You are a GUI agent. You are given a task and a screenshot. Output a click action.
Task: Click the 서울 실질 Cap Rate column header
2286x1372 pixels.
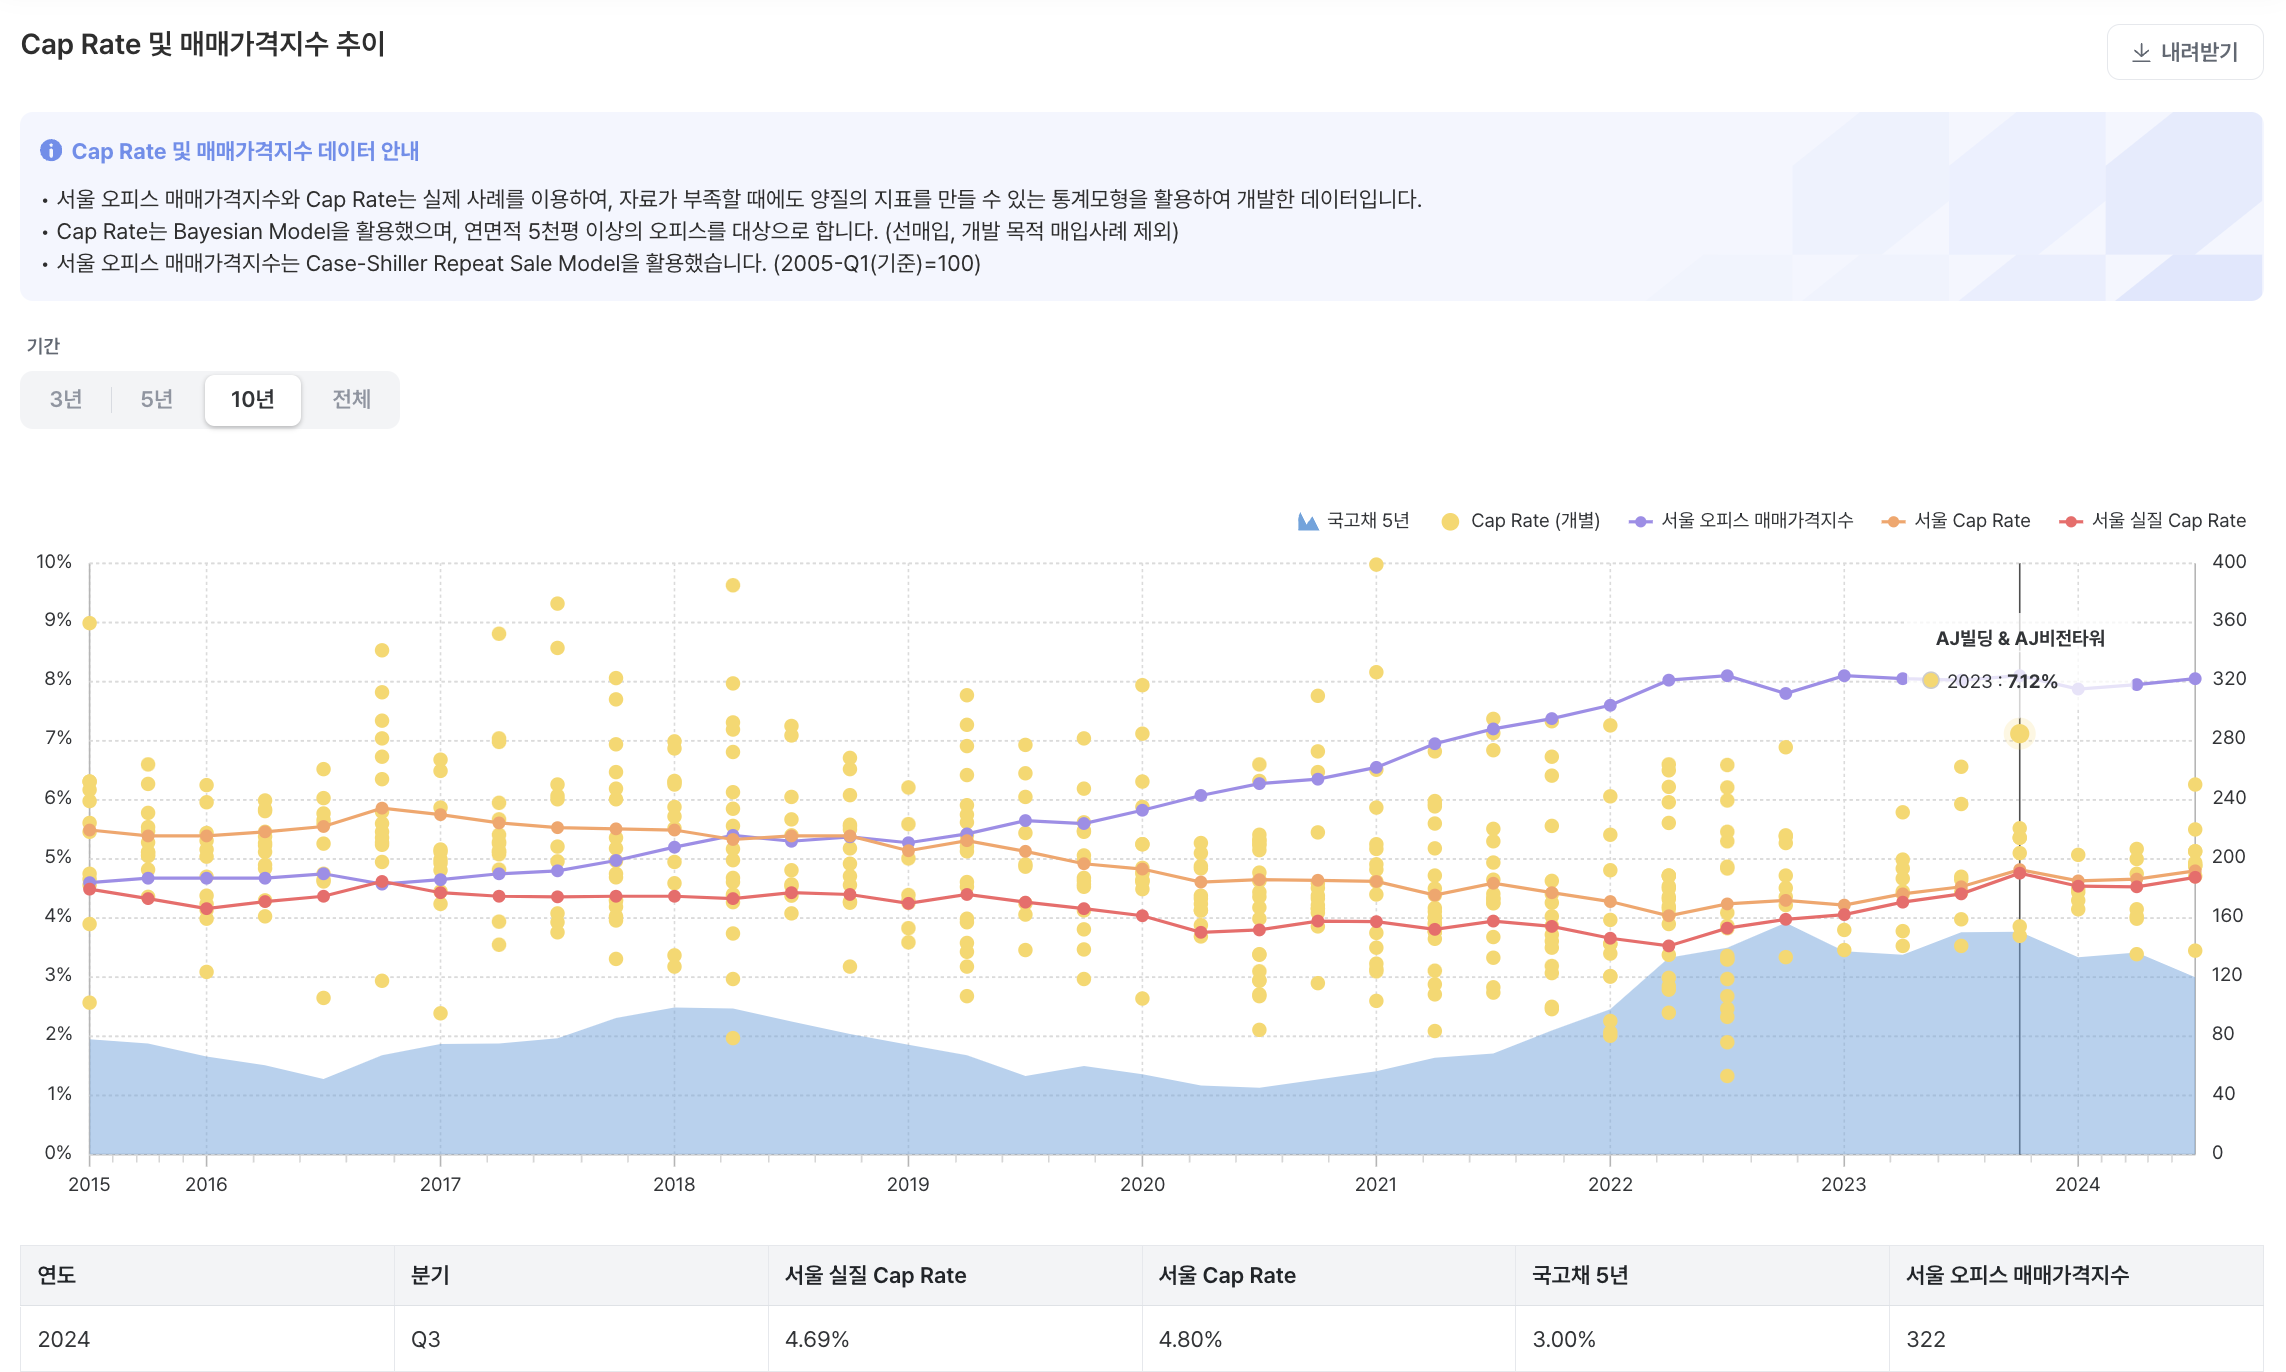tap(875, 1275)
